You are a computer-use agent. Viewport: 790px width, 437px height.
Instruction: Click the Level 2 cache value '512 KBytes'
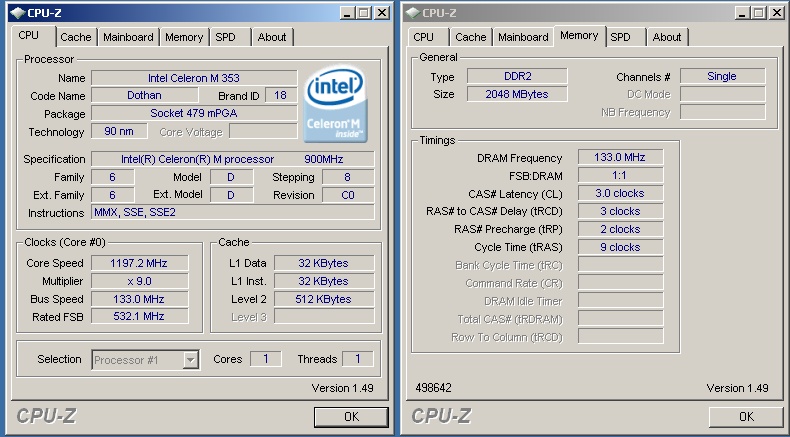(x=324, y=299)
